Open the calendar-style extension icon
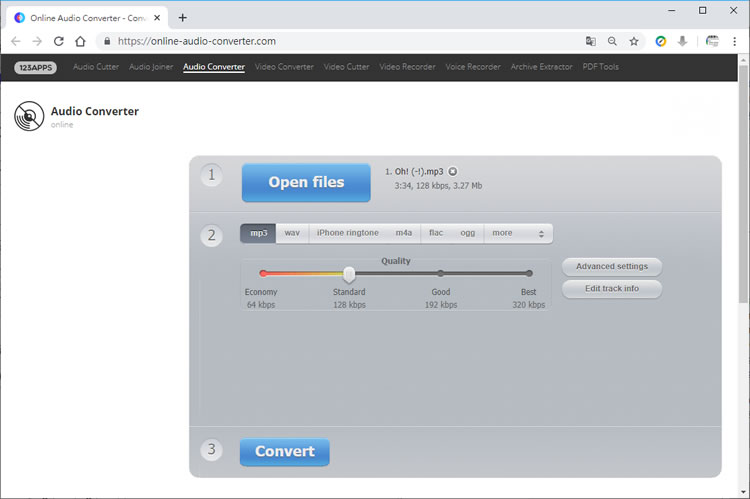The width and height of the screenshot is (750, 499). tap(712, 41)
